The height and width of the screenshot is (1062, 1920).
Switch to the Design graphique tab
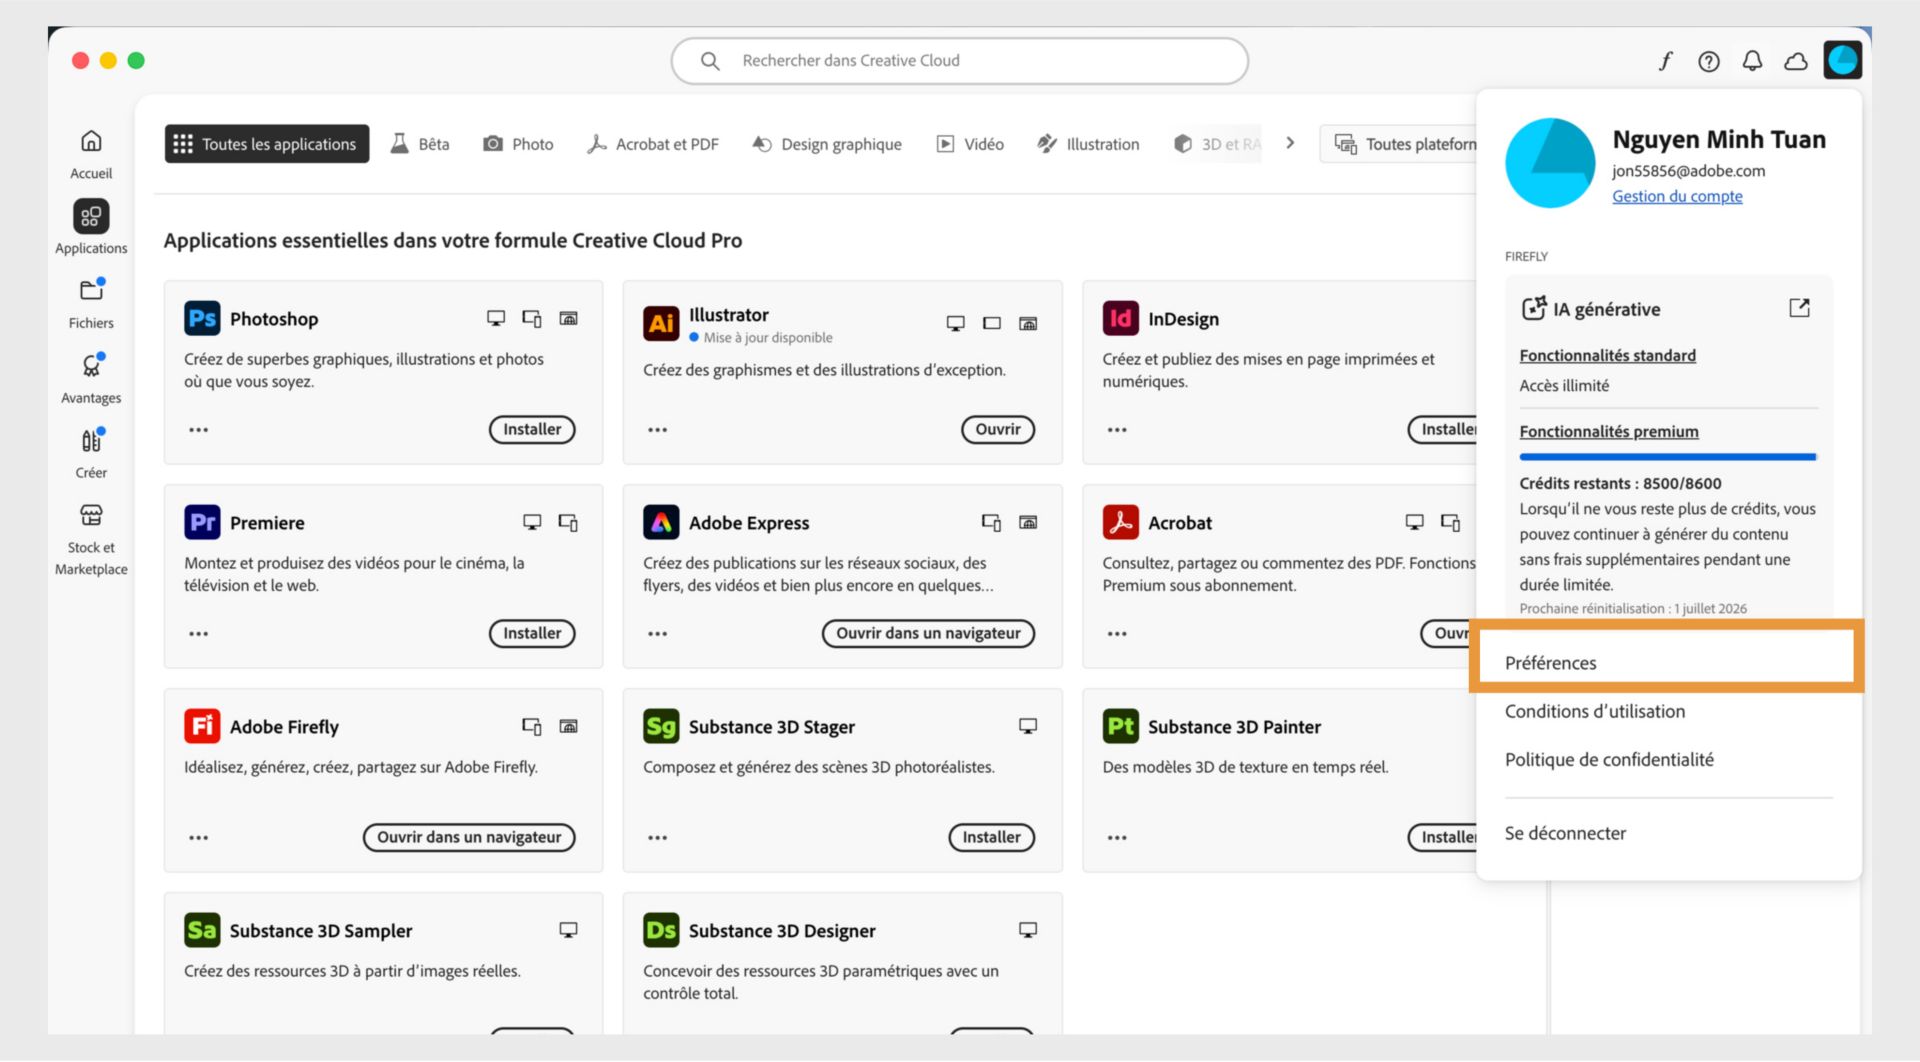click(827, 144)
